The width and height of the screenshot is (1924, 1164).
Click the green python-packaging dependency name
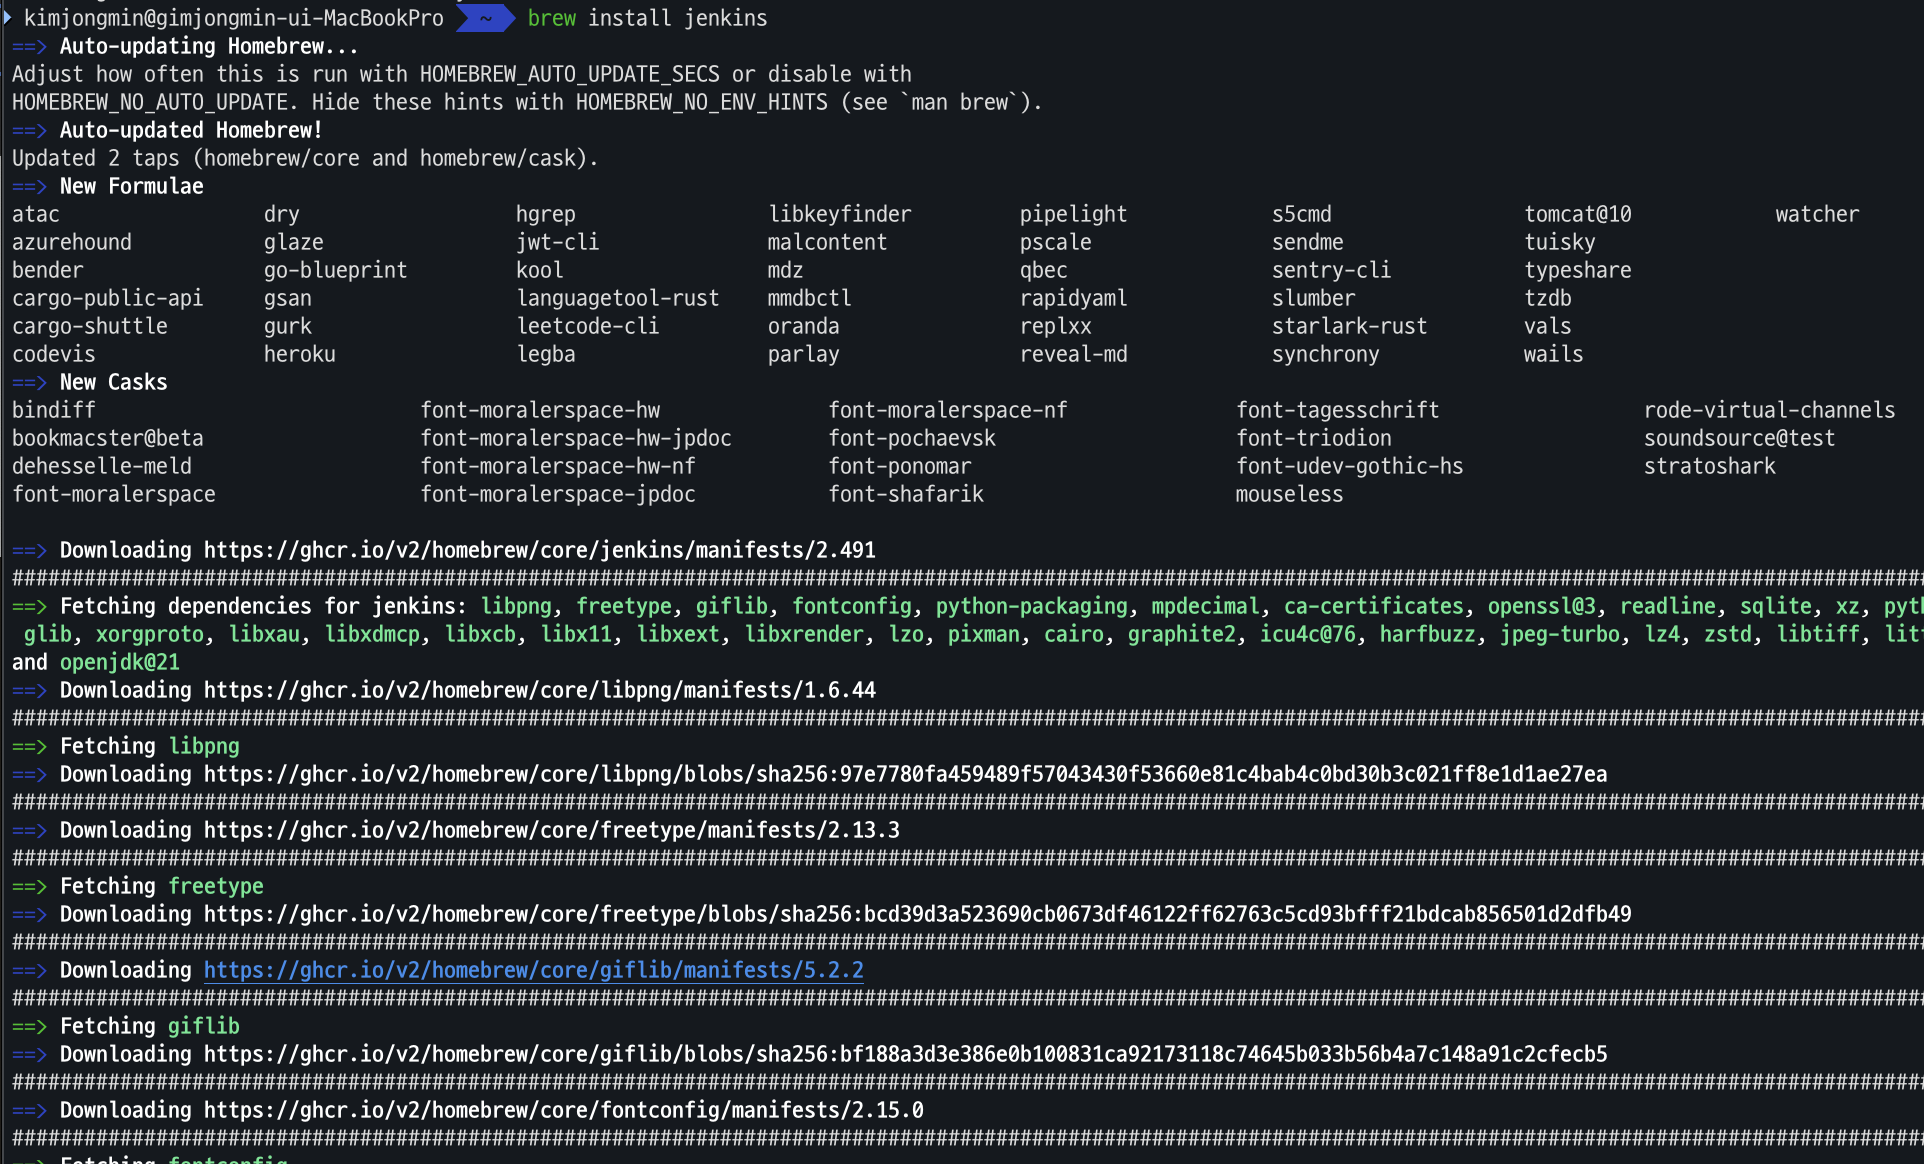(x=1031, y=606)
